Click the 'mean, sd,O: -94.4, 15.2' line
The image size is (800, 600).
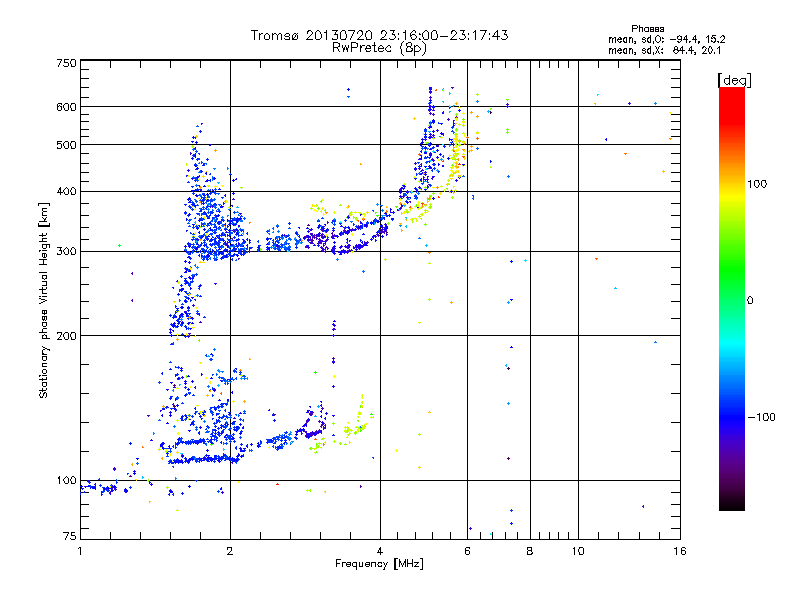point(666,39)
